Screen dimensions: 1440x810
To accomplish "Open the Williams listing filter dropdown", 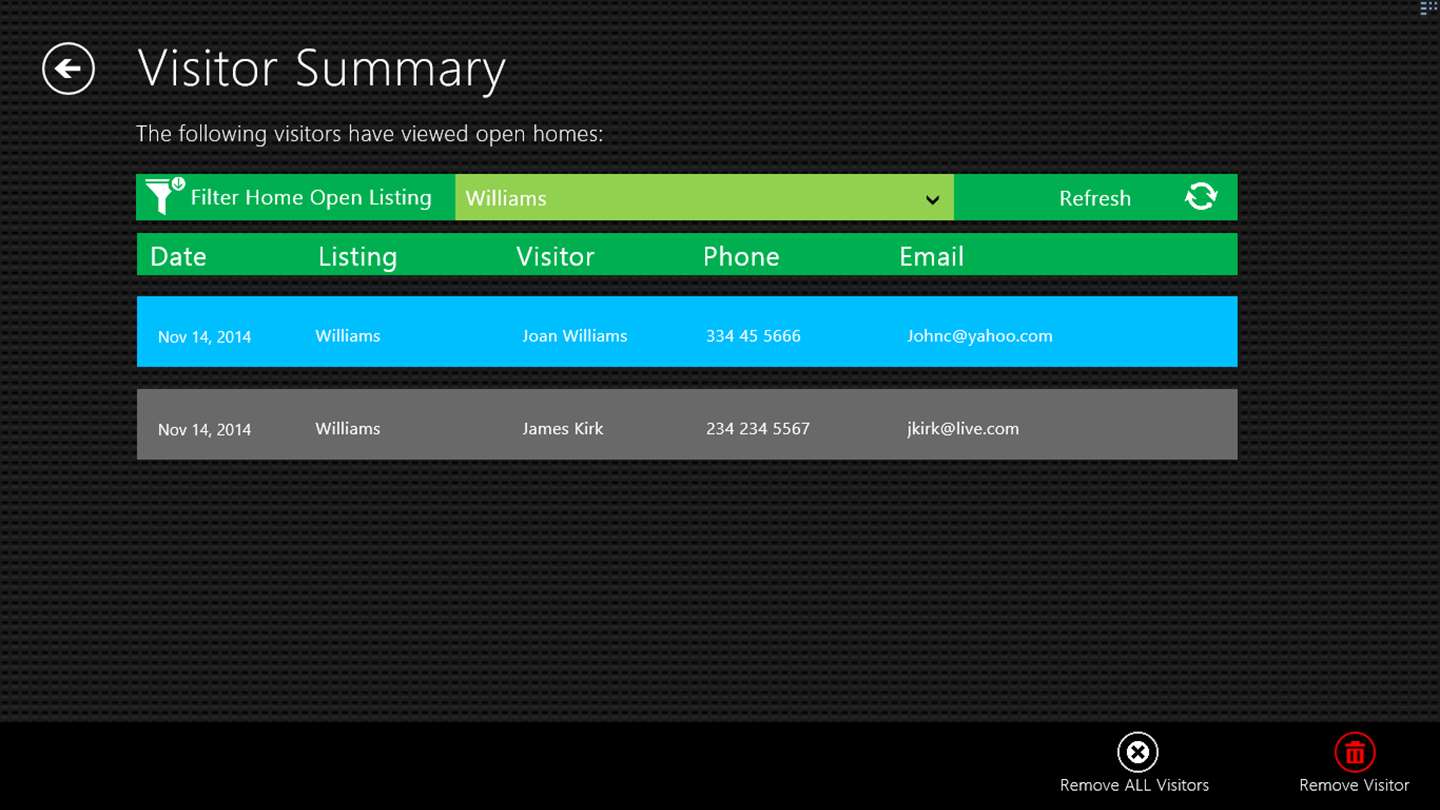I will [704, 197].
